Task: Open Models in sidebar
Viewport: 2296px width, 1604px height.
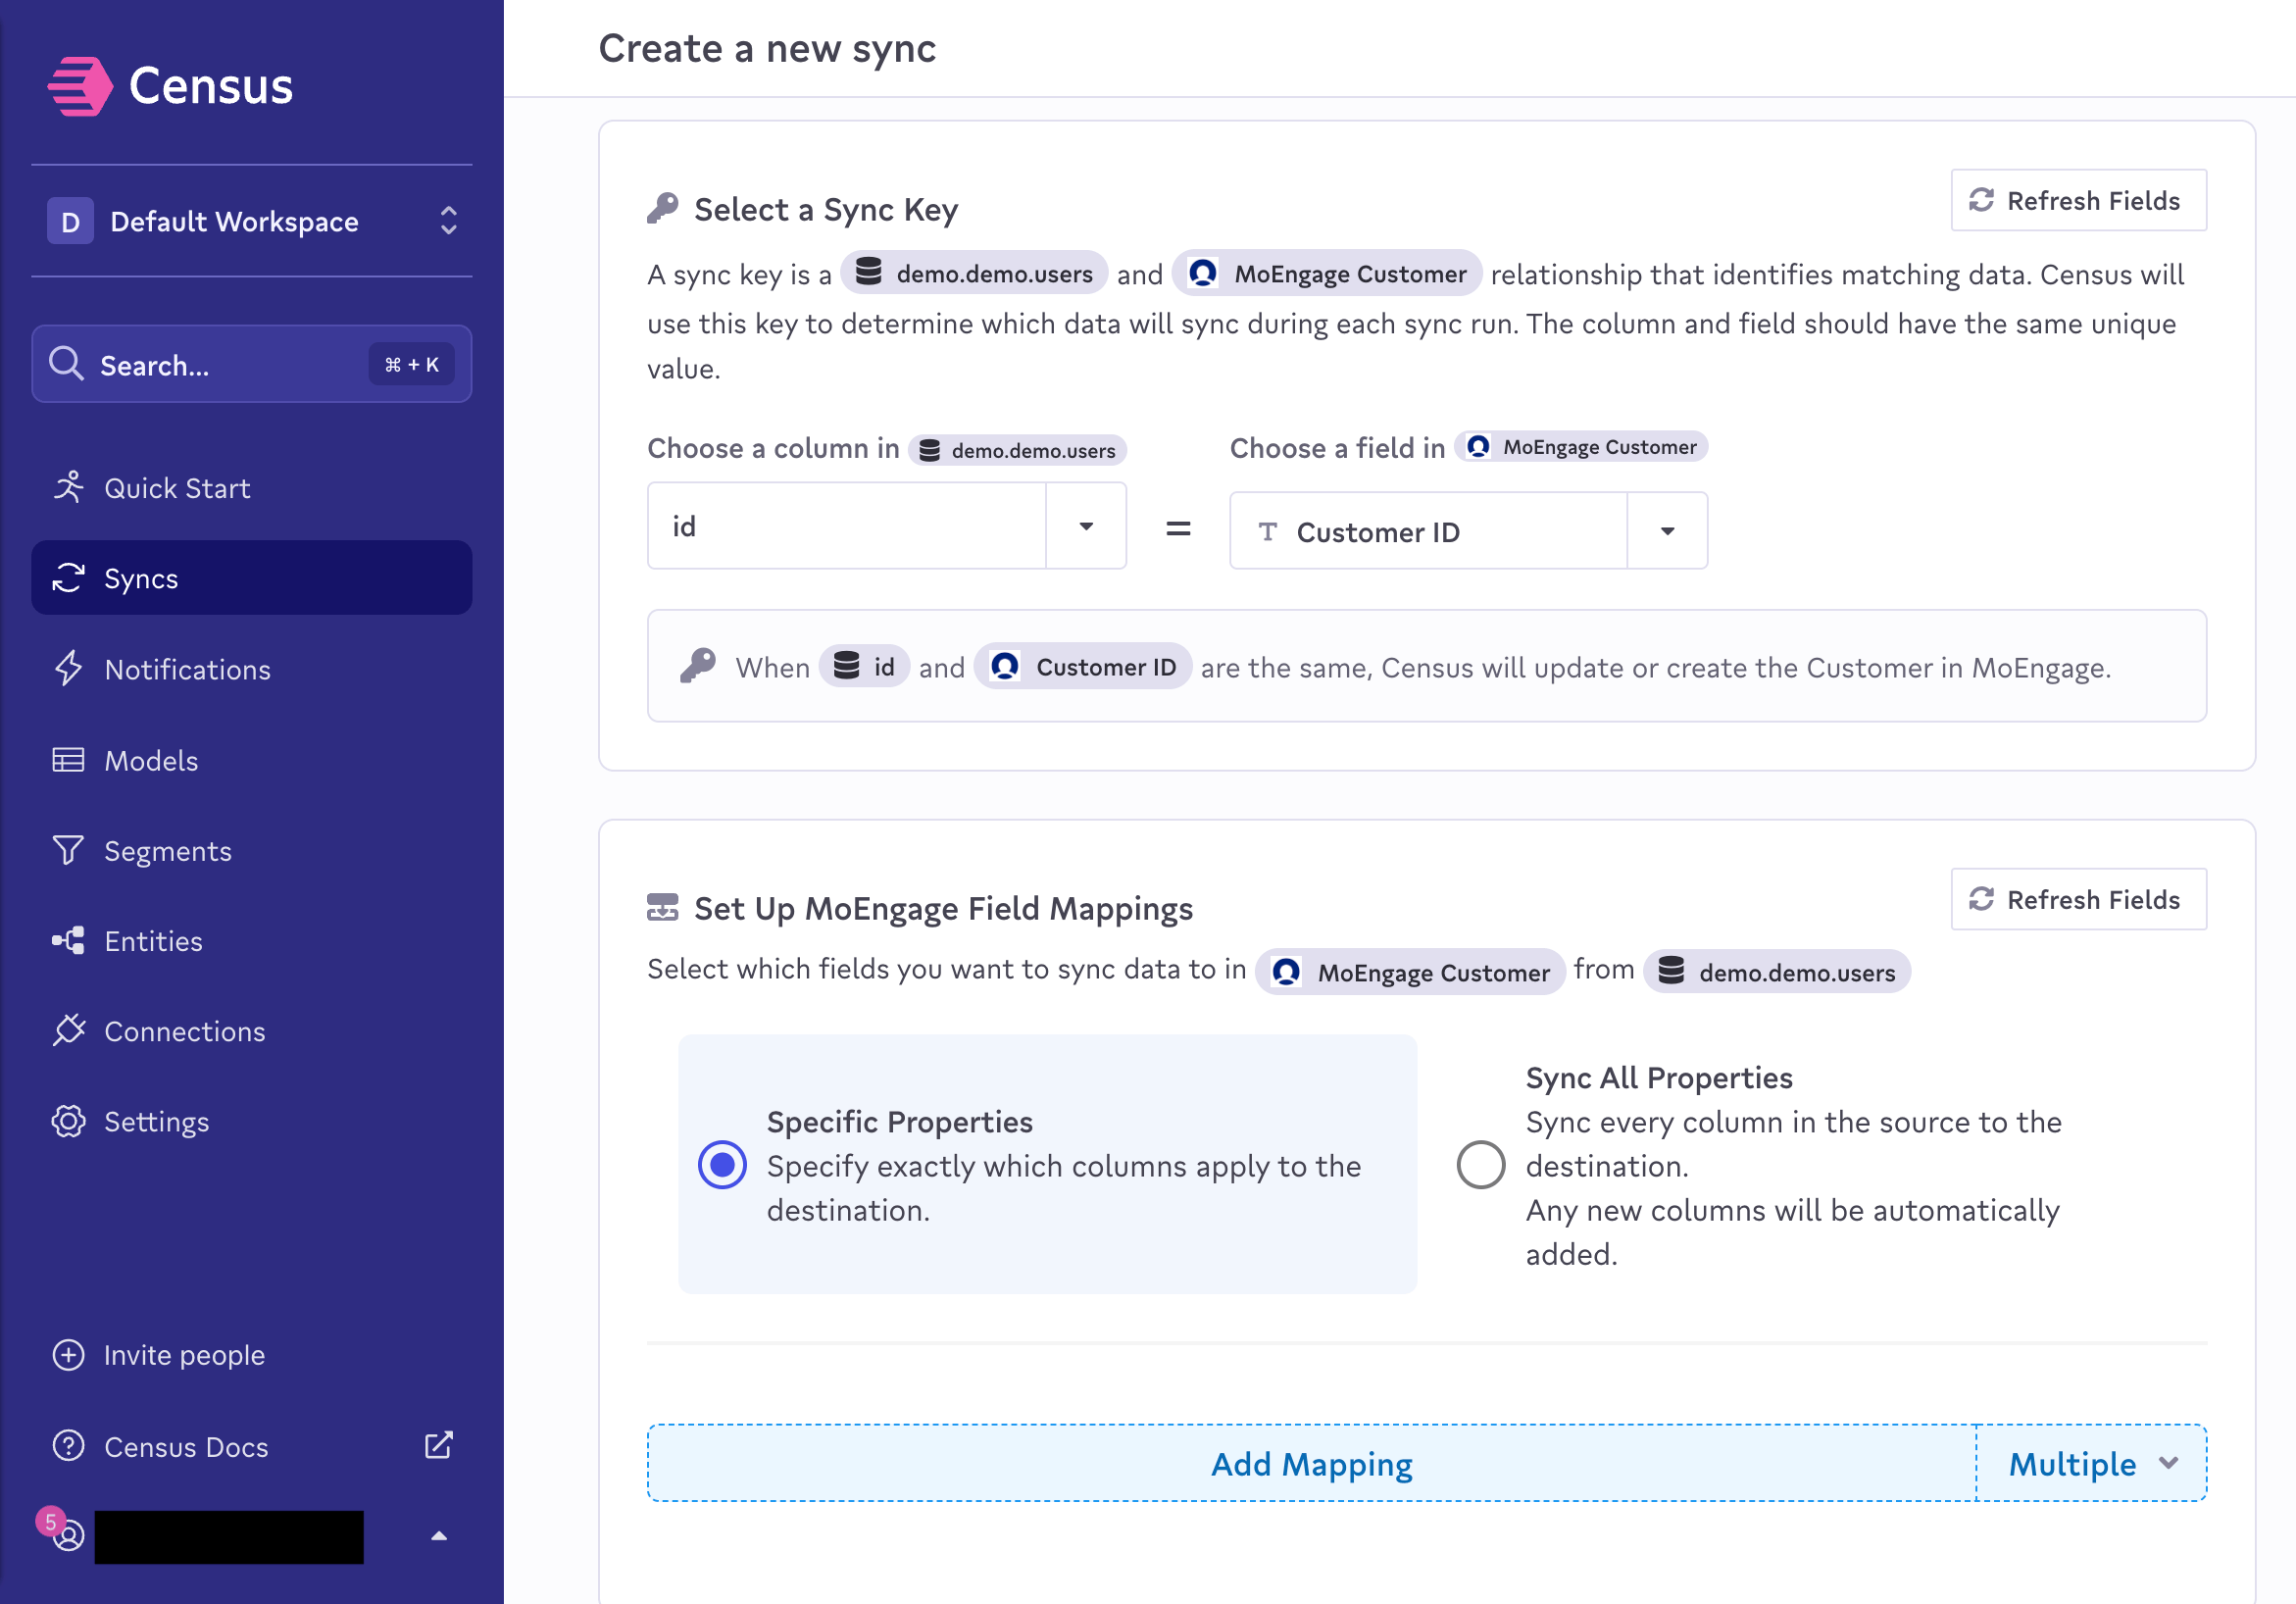Action: [252, 760]
